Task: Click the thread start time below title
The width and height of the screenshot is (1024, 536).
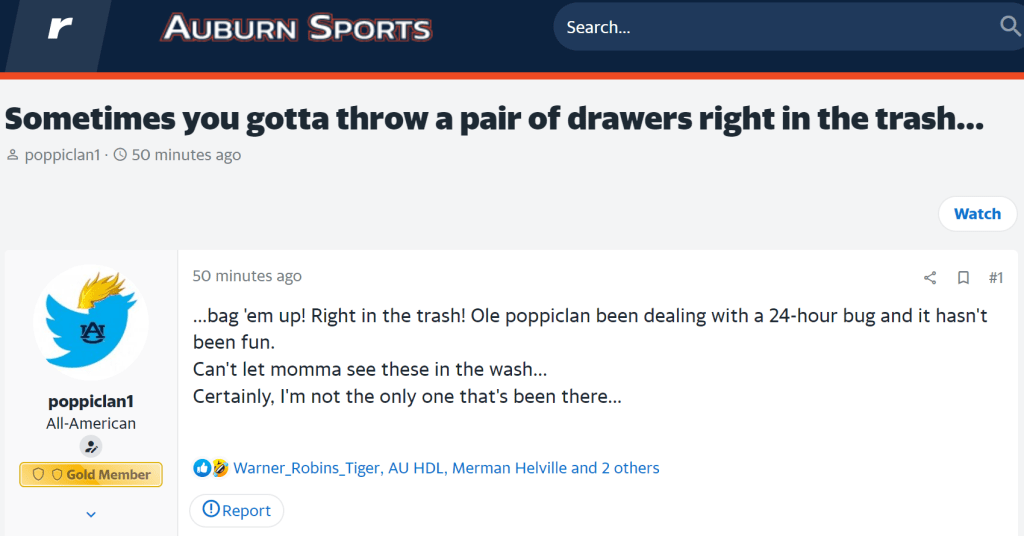Action: tap(186, 155)
